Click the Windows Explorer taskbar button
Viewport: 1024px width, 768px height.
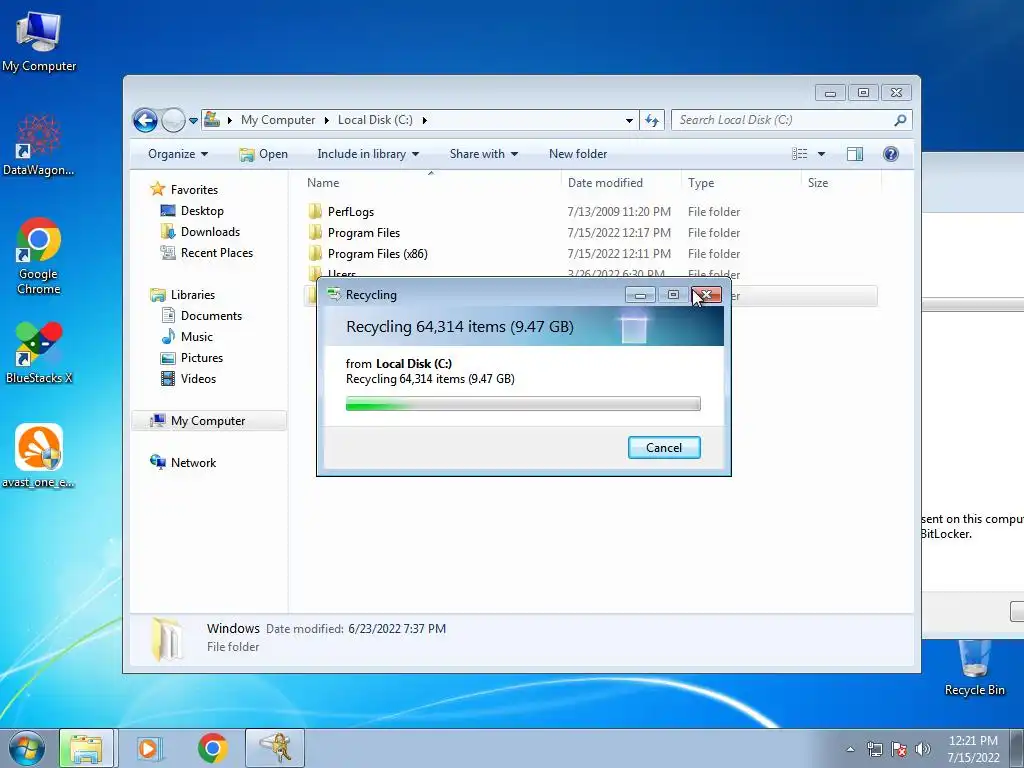pyautogui.click(x=86, y=748)
